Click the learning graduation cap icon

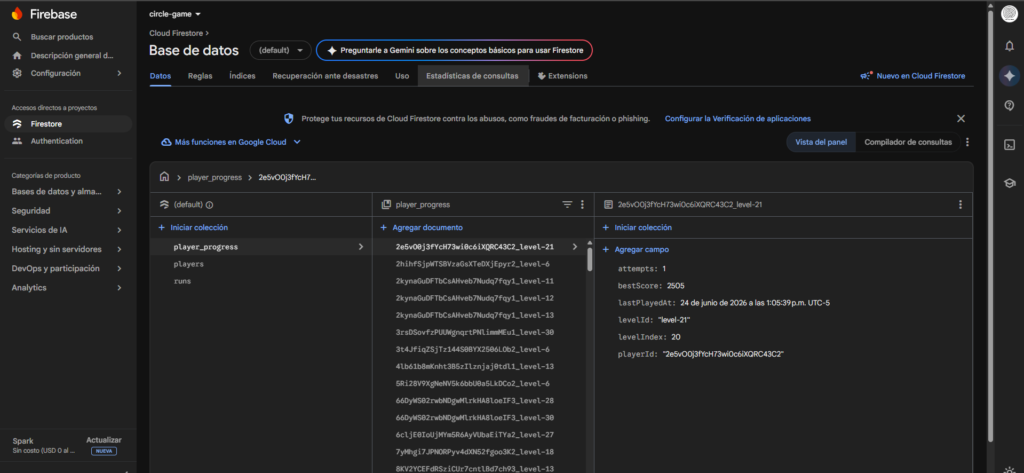click(x=1009, y=184)
